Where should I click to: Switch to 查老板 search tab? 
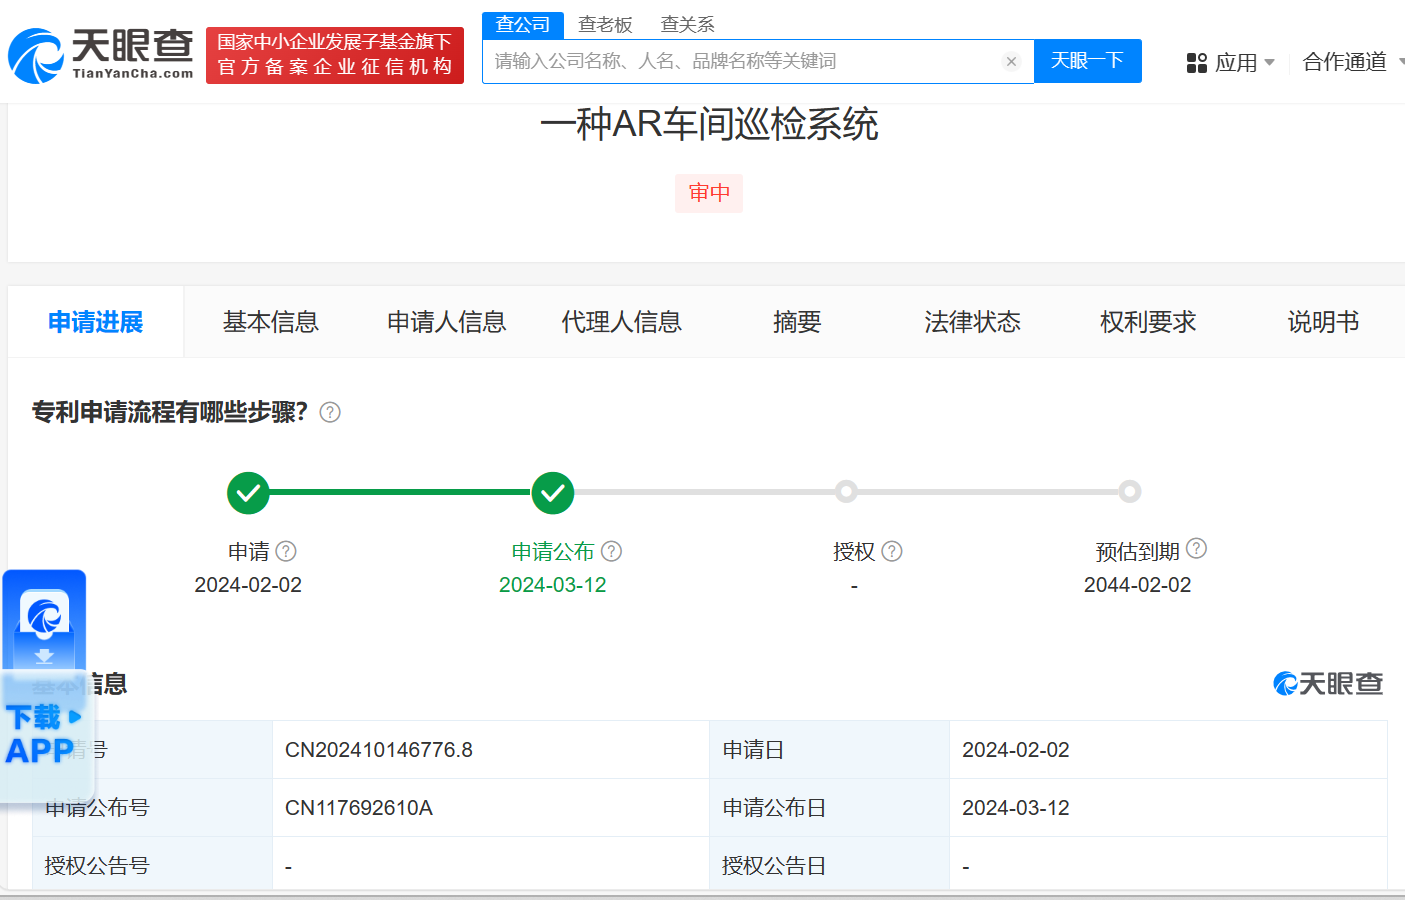click(x=605, y=25)
